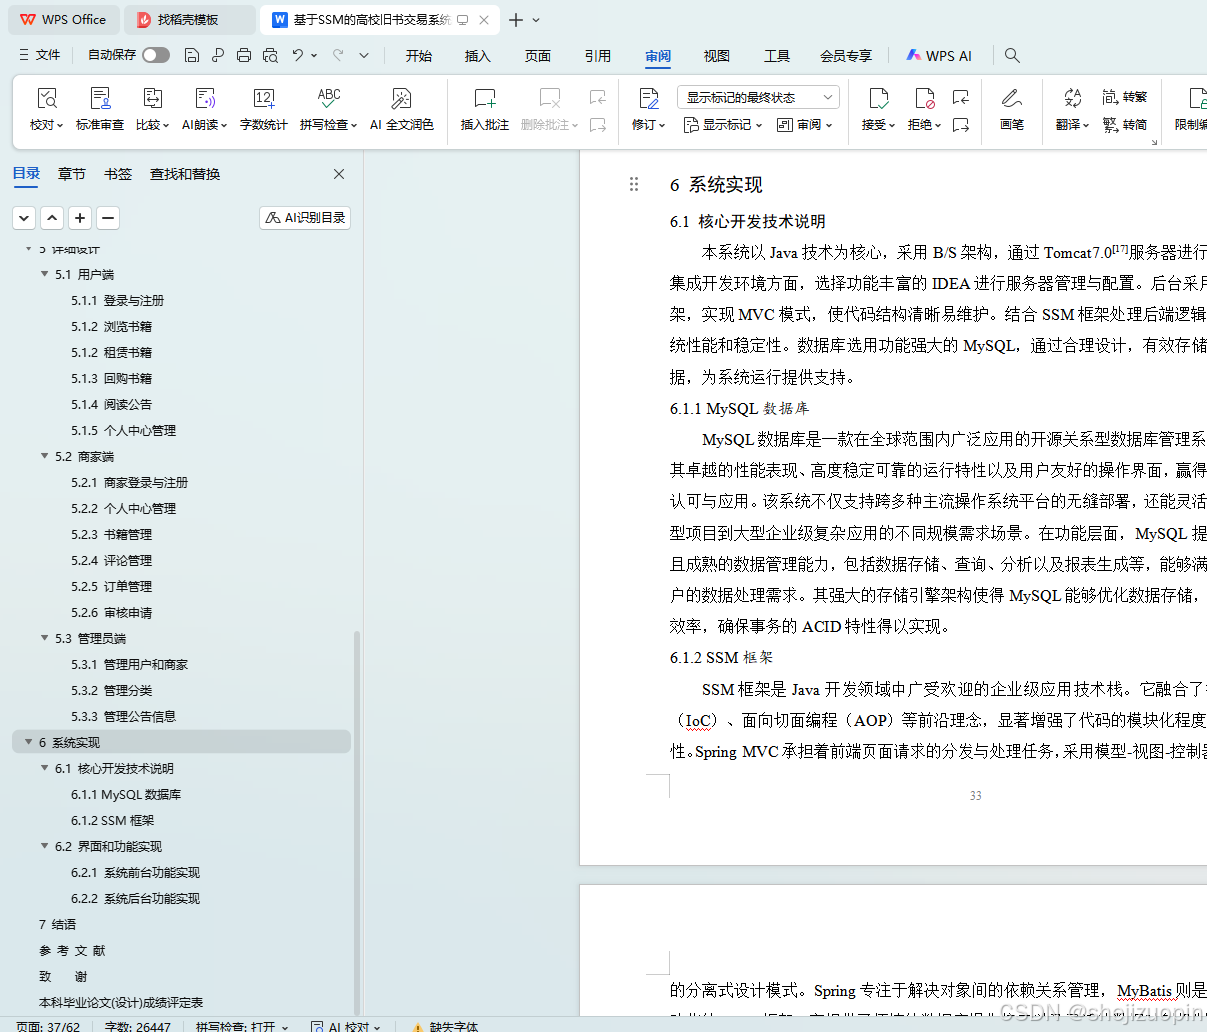Go to 6.1.2 SSM 框架 in outline

pos(112,820)
